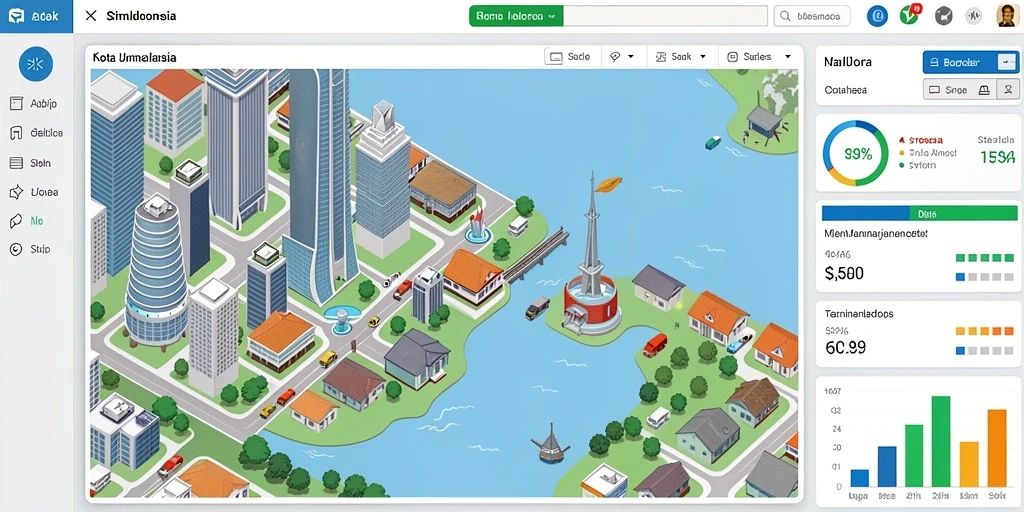Click the 99% donut chart

pyautogui.click(x=856, y=154)
